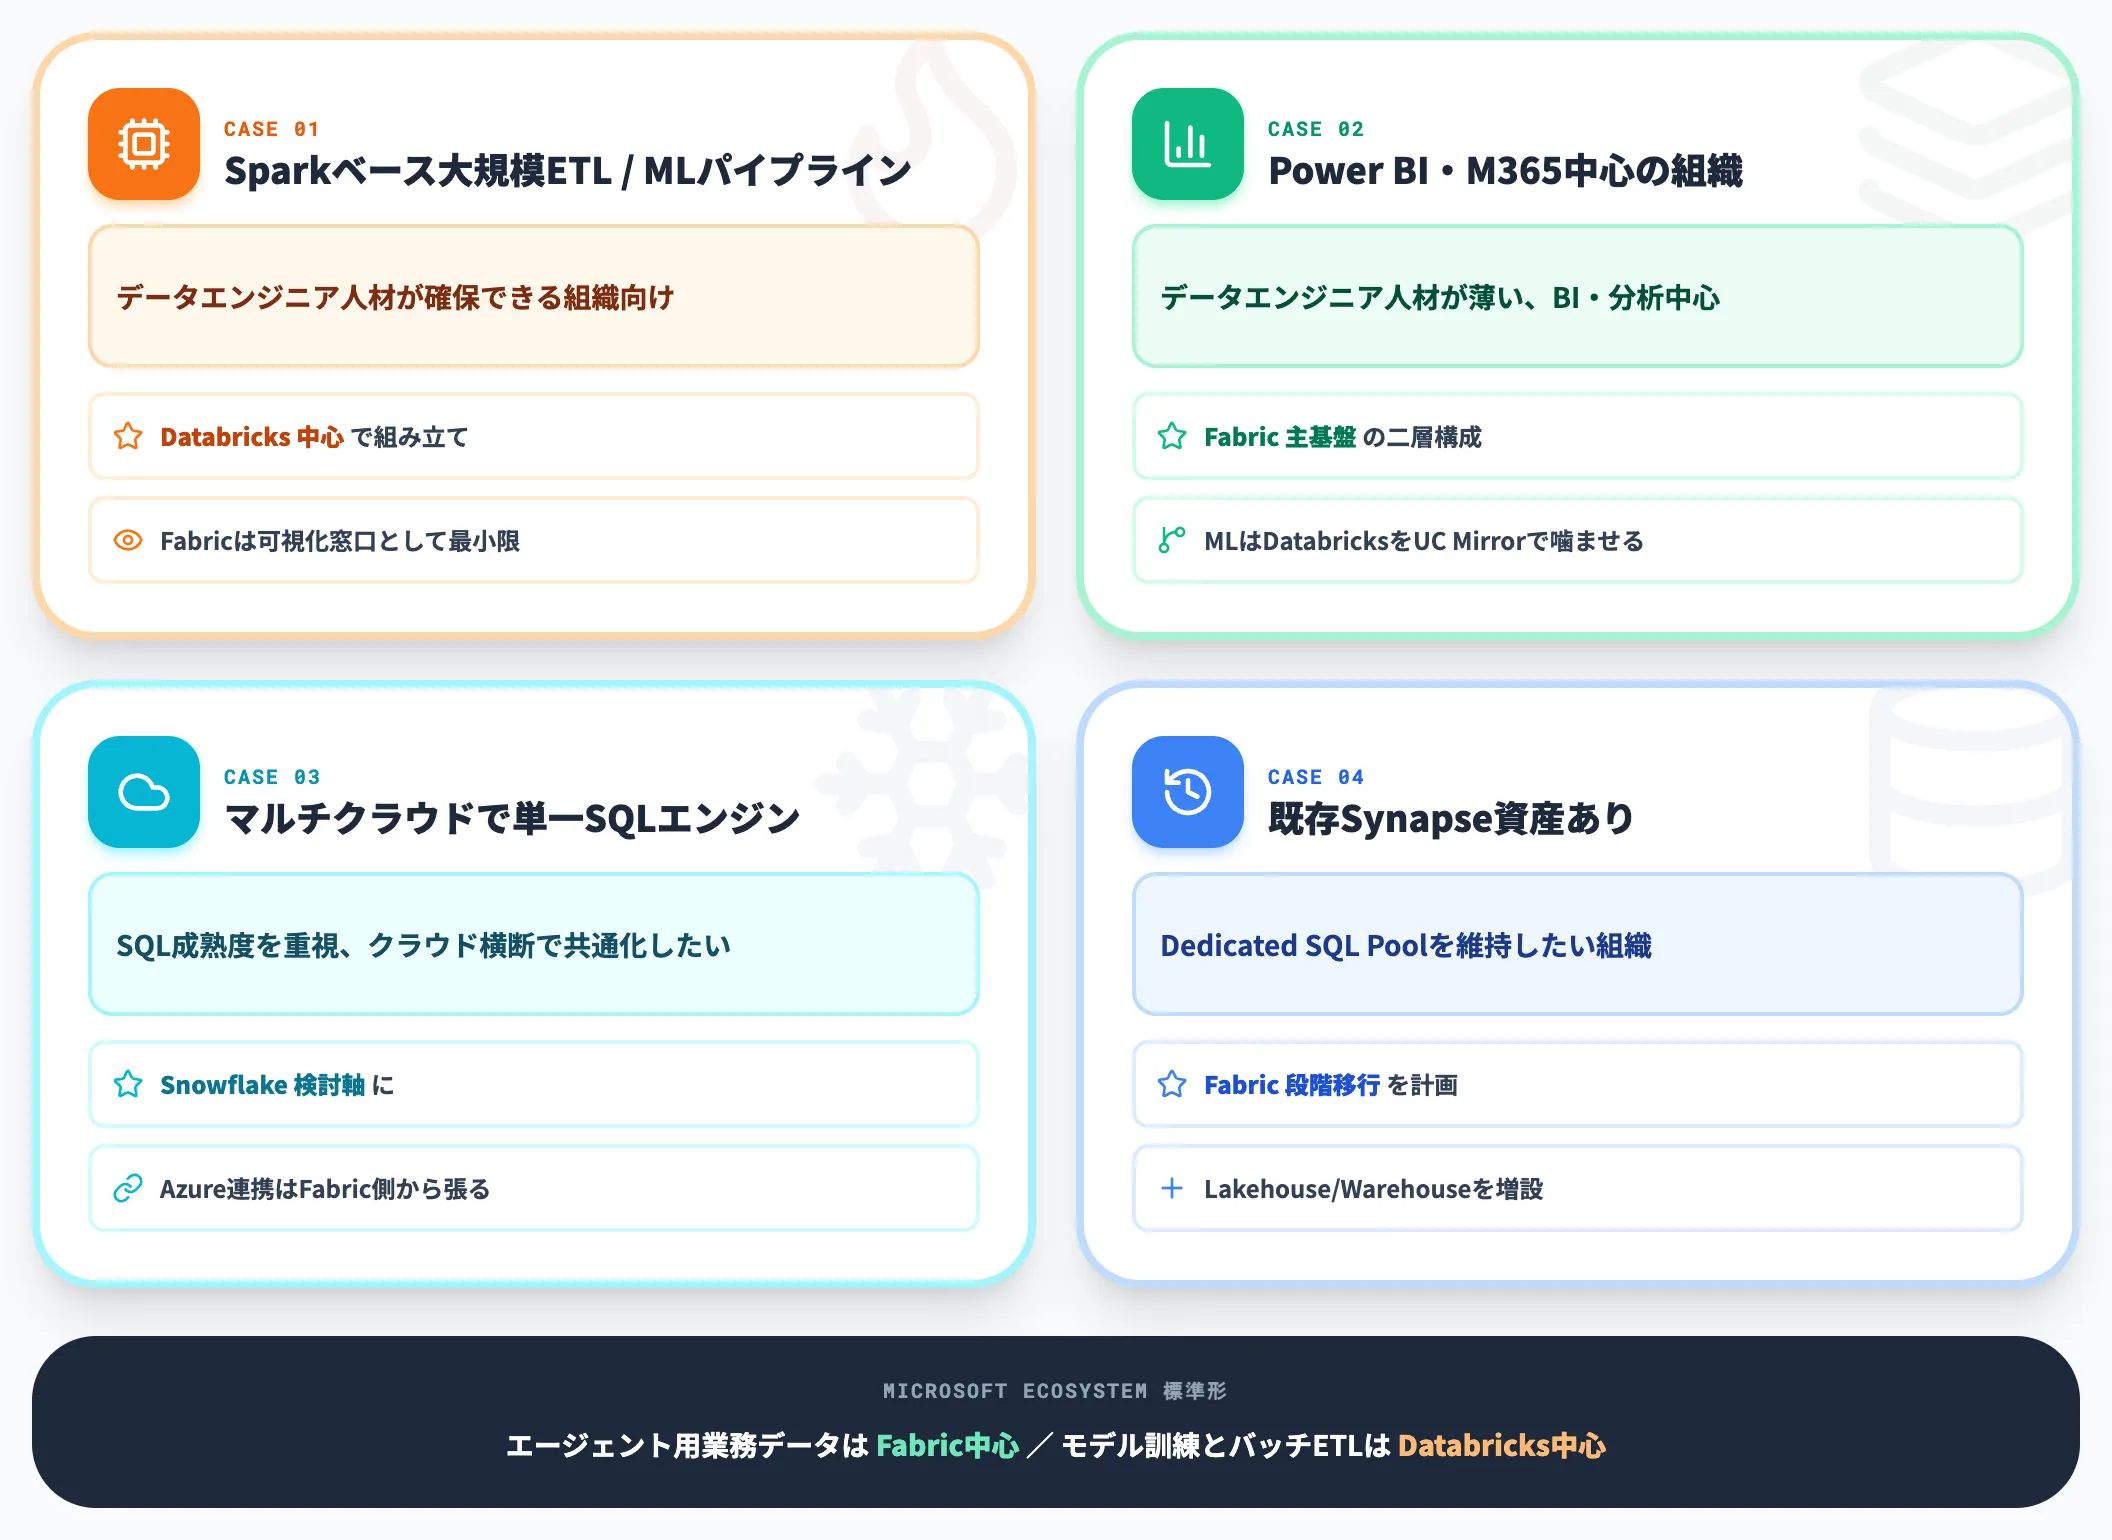Click the heading マルチクラウドで単一SQLエンジン
This screenshot has height=1540, width=2112.
pyautogui.click(x=512, y=819)
